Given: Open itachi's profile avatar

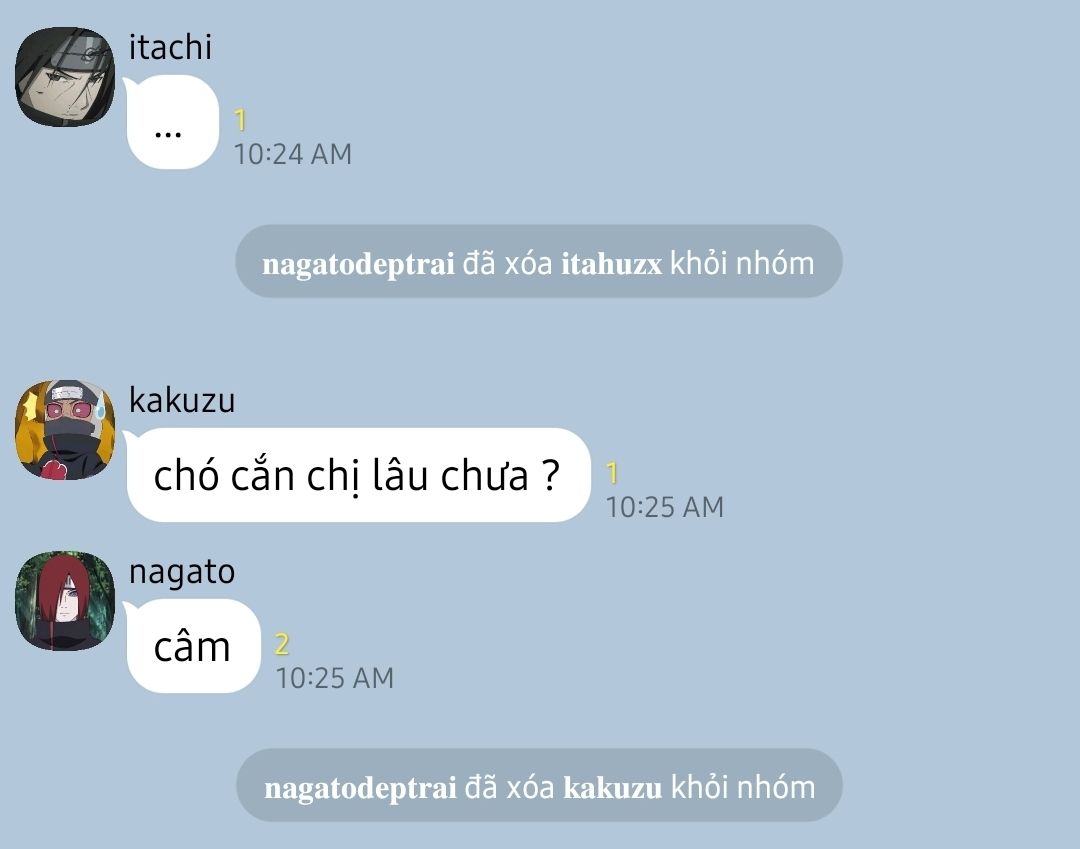Looking at the screenshot, I should click(x=65, y=77).
